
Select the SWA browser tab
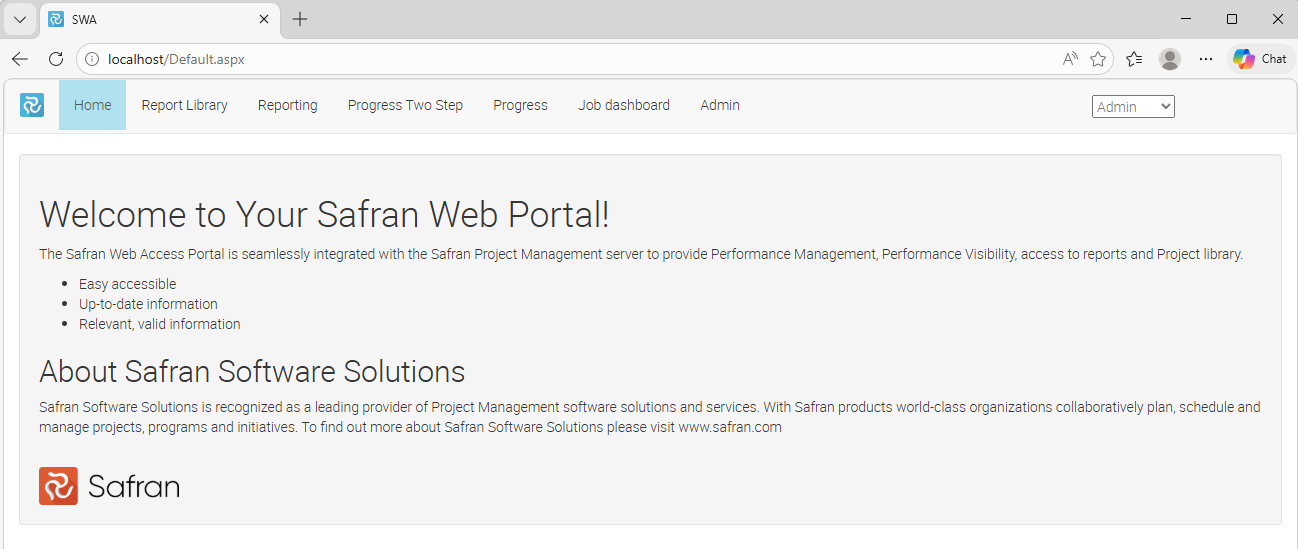pyautogui.click(x=159, y=19)
